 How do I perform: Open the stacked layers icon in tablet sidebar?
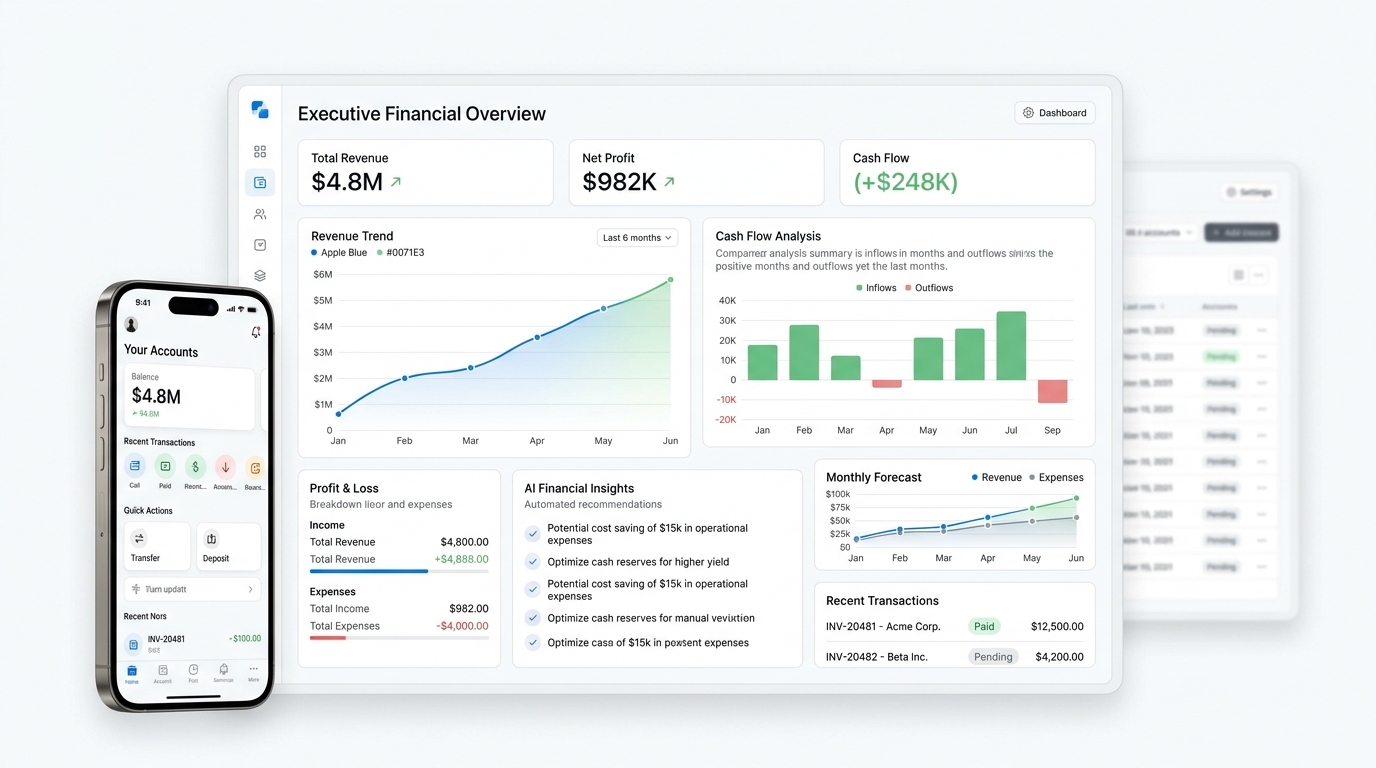click(260, 276)
